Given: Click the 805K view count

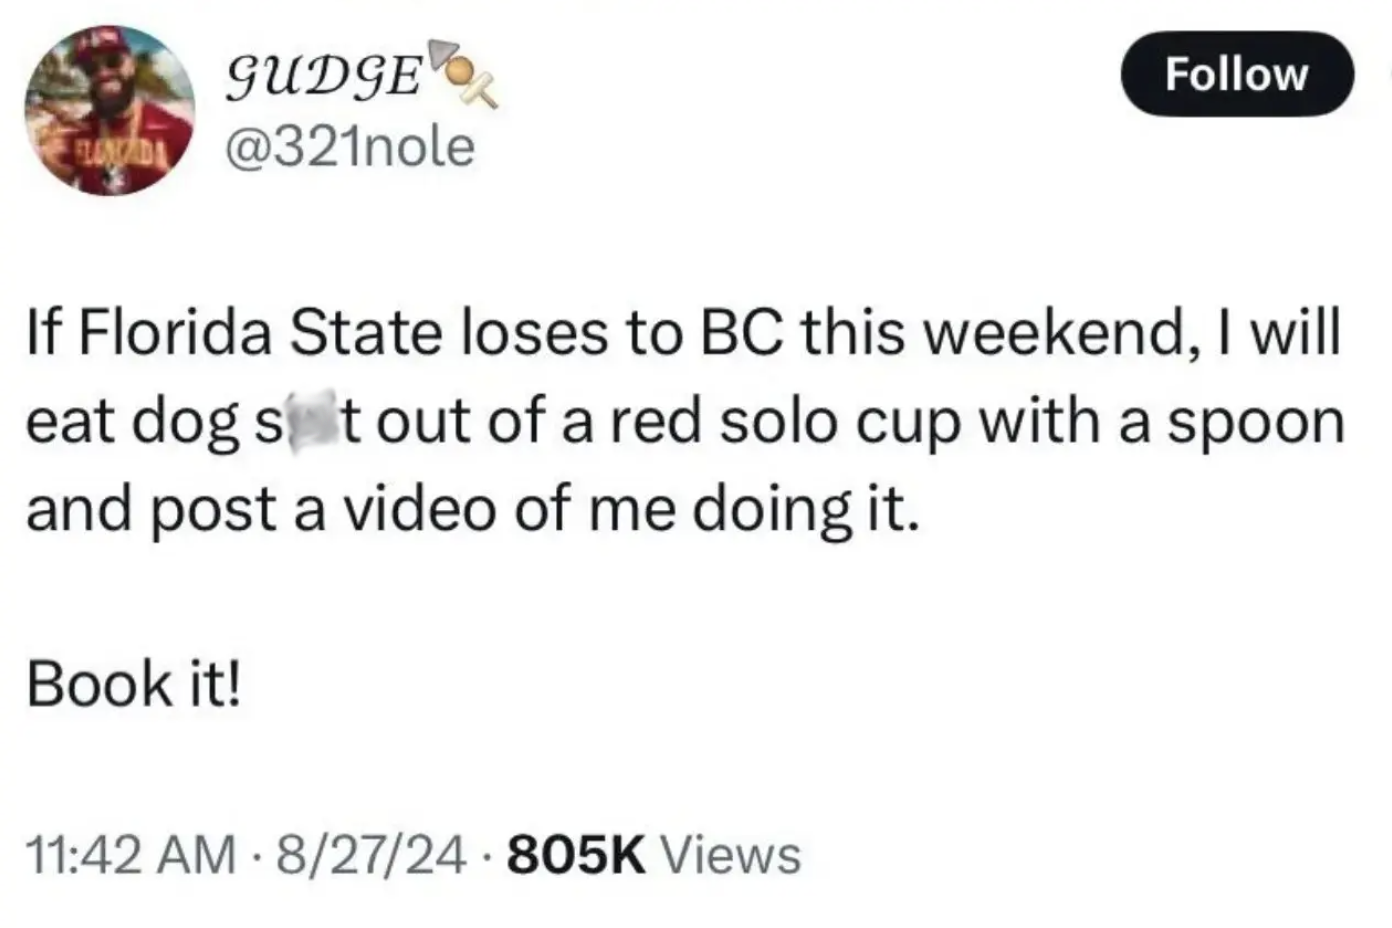Looking at the screenshot, I should point(576,855).
